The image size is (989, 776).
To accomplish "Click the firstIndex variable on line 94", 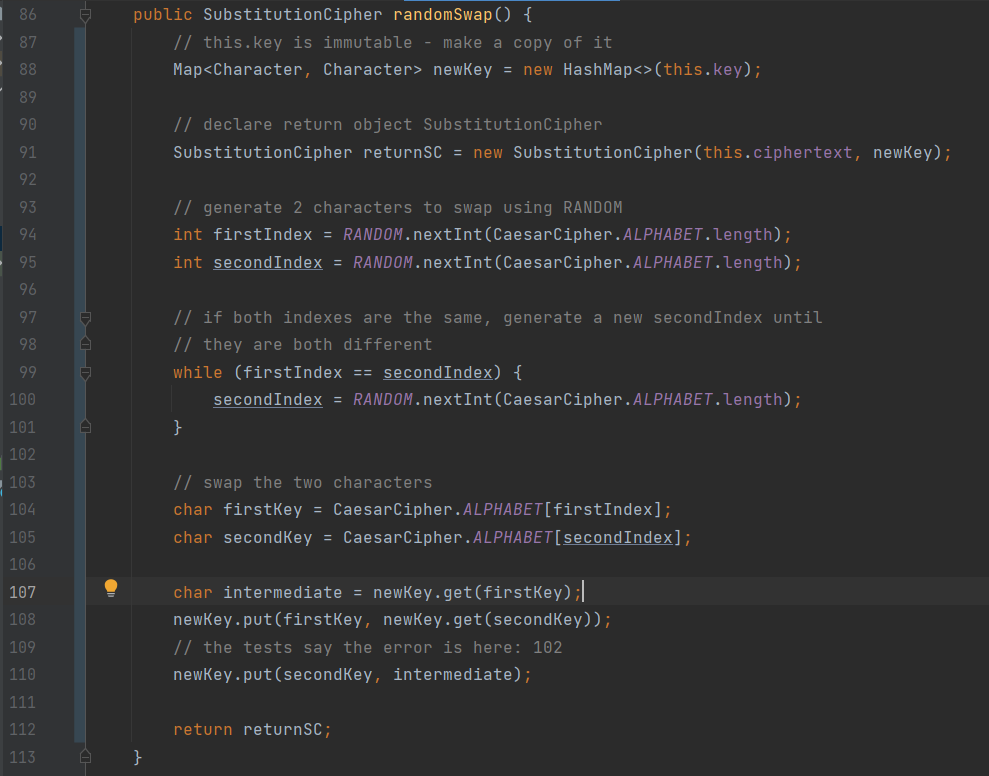I will point(262,235).
